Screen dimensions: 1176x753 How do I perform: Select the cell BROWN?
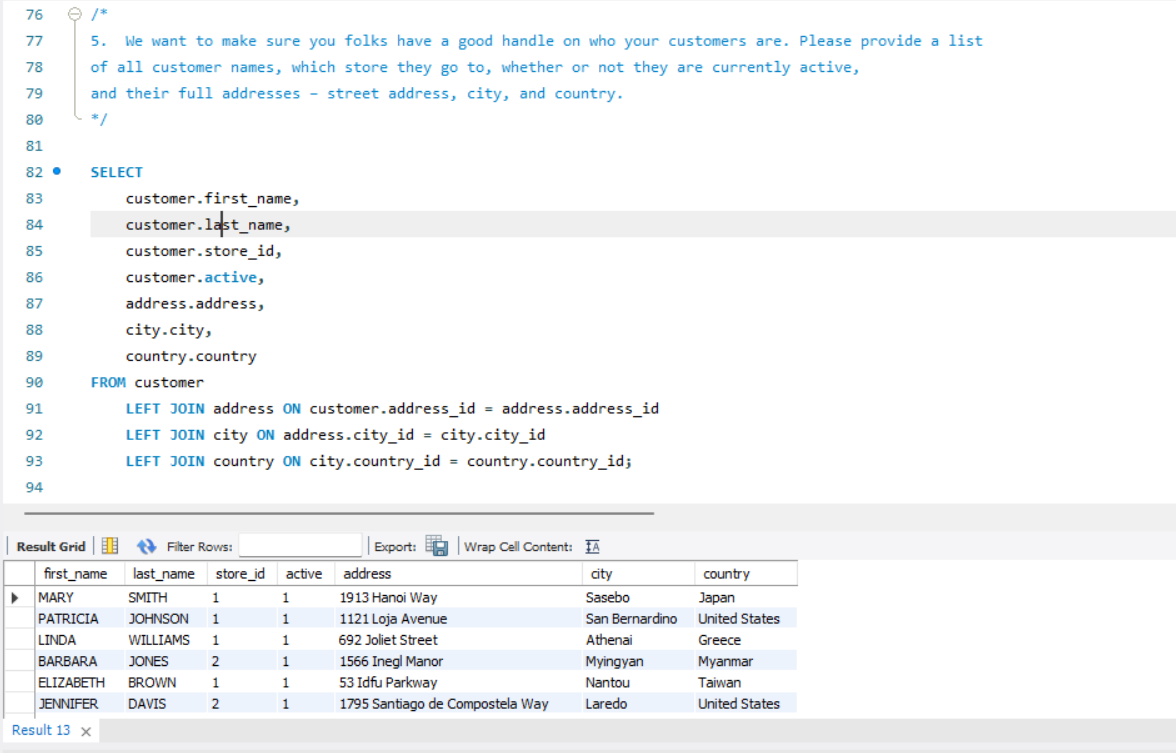[166, 682]
